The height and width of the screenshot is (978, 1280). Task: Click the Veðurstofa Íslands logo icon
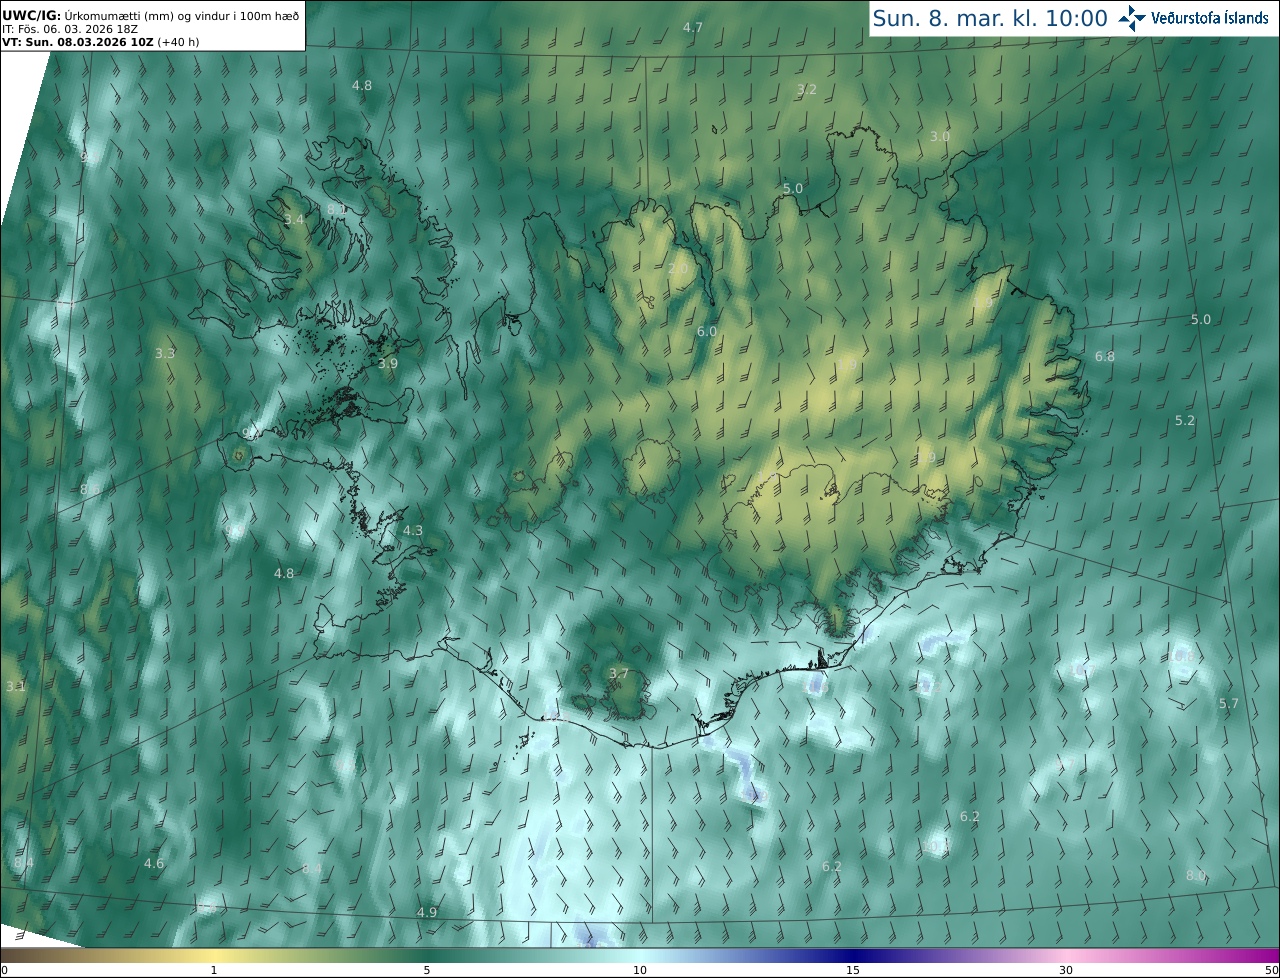click(x=1132, y=17)
